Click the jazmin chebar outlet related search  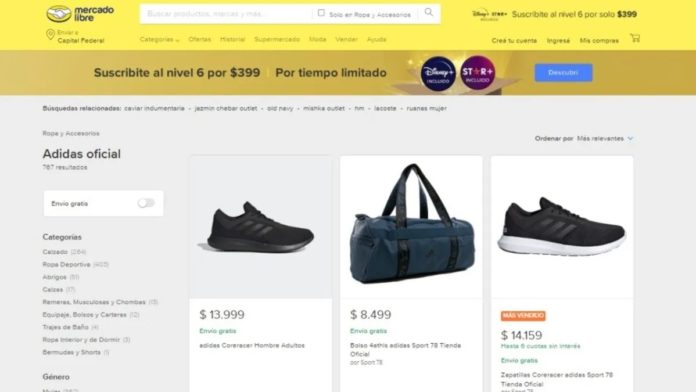225,108
